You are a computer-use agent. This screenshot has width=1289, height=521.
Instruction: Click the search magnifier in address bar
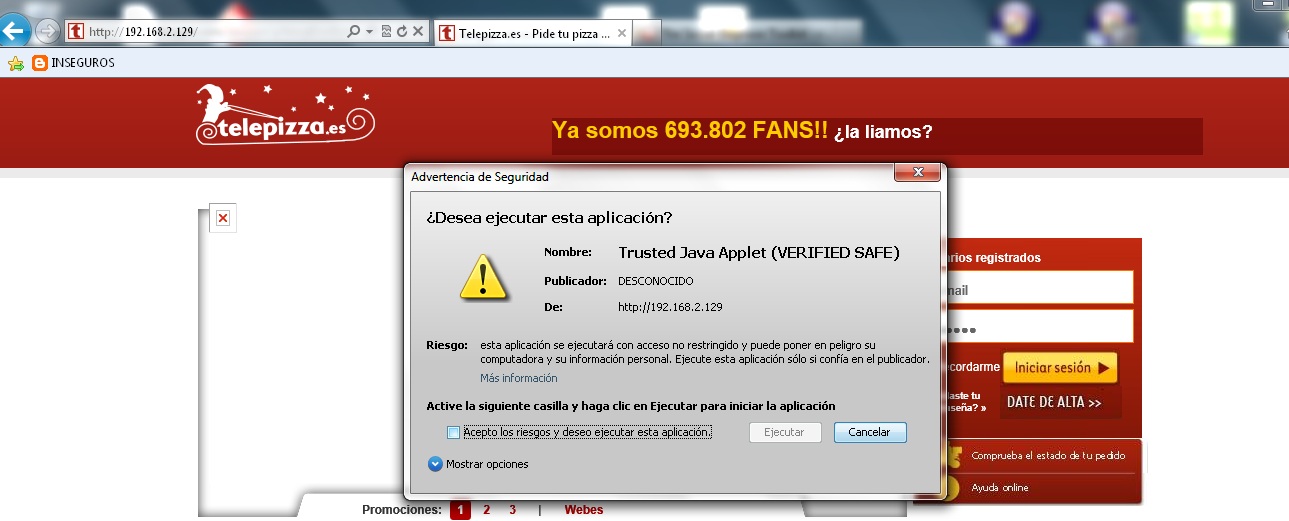pos(353,32)
